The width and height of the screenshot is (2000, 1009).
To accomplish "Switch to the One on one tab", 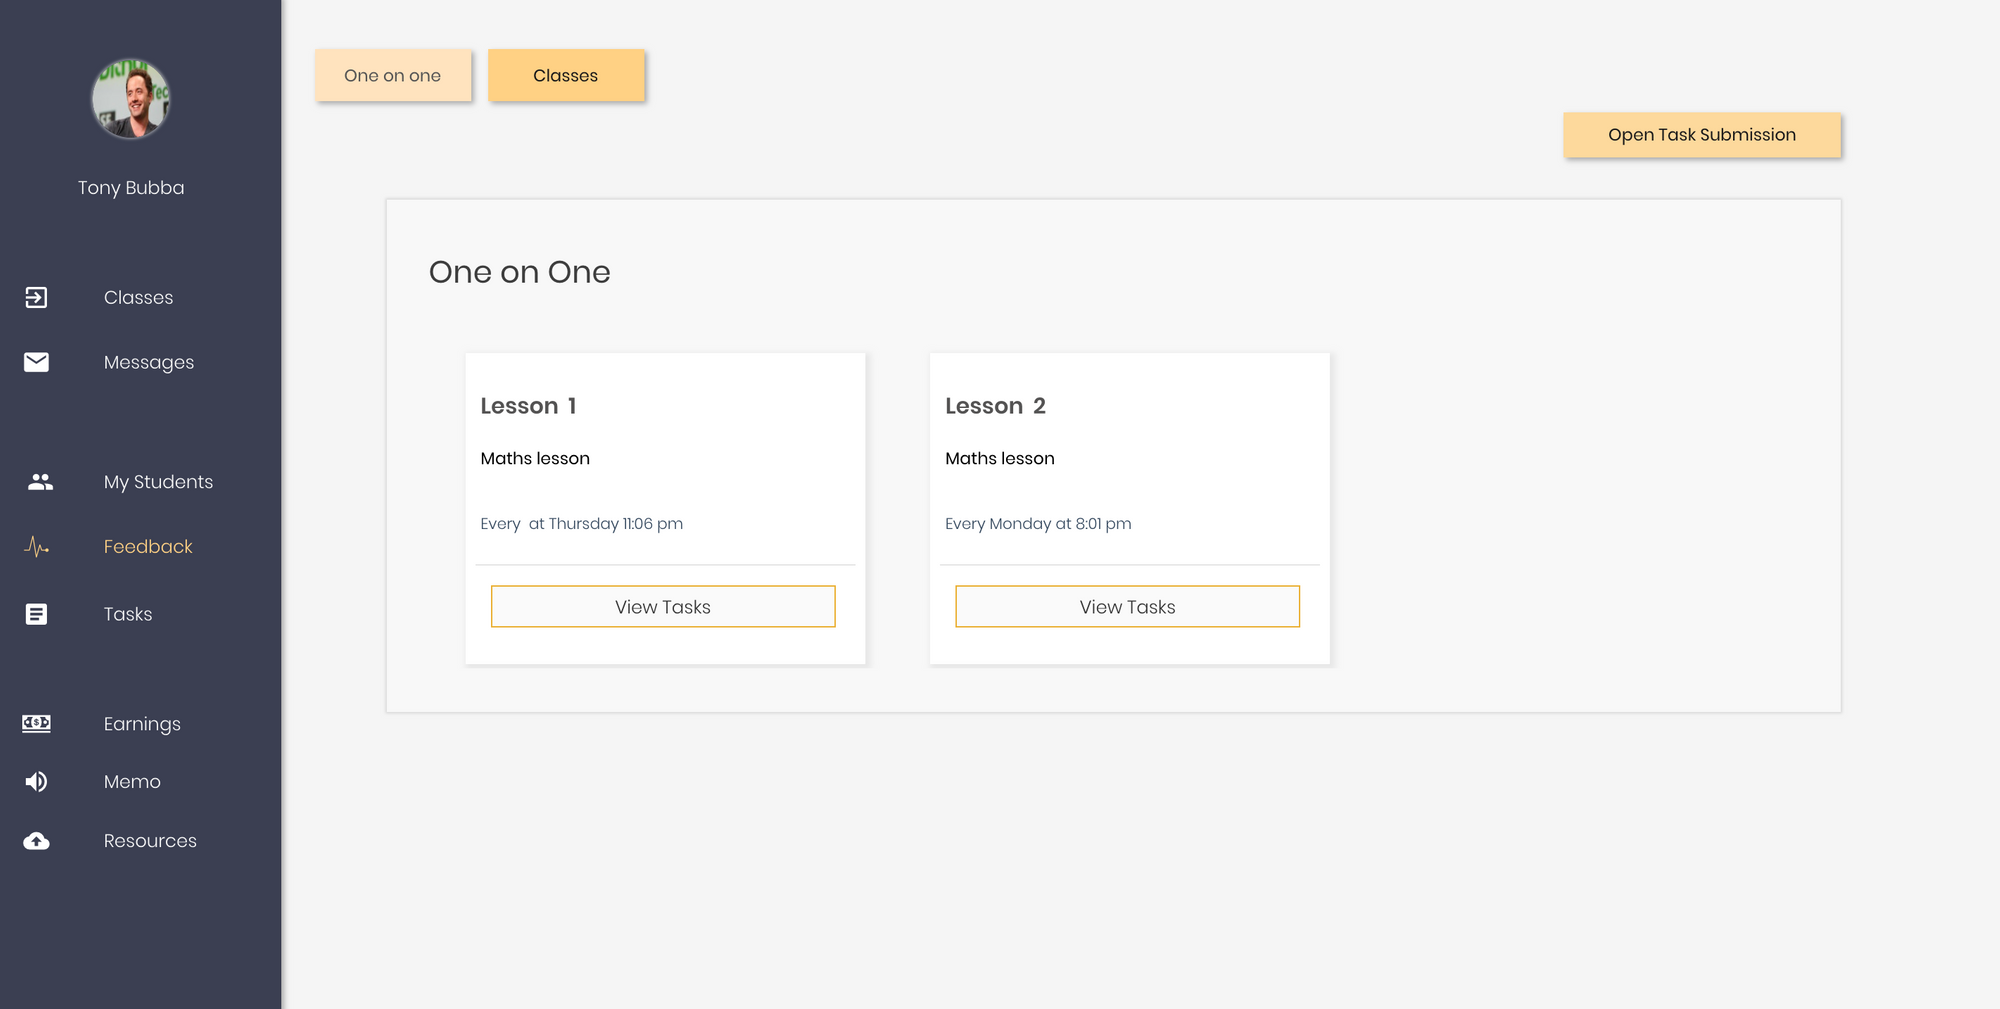I will coord(393,76).
